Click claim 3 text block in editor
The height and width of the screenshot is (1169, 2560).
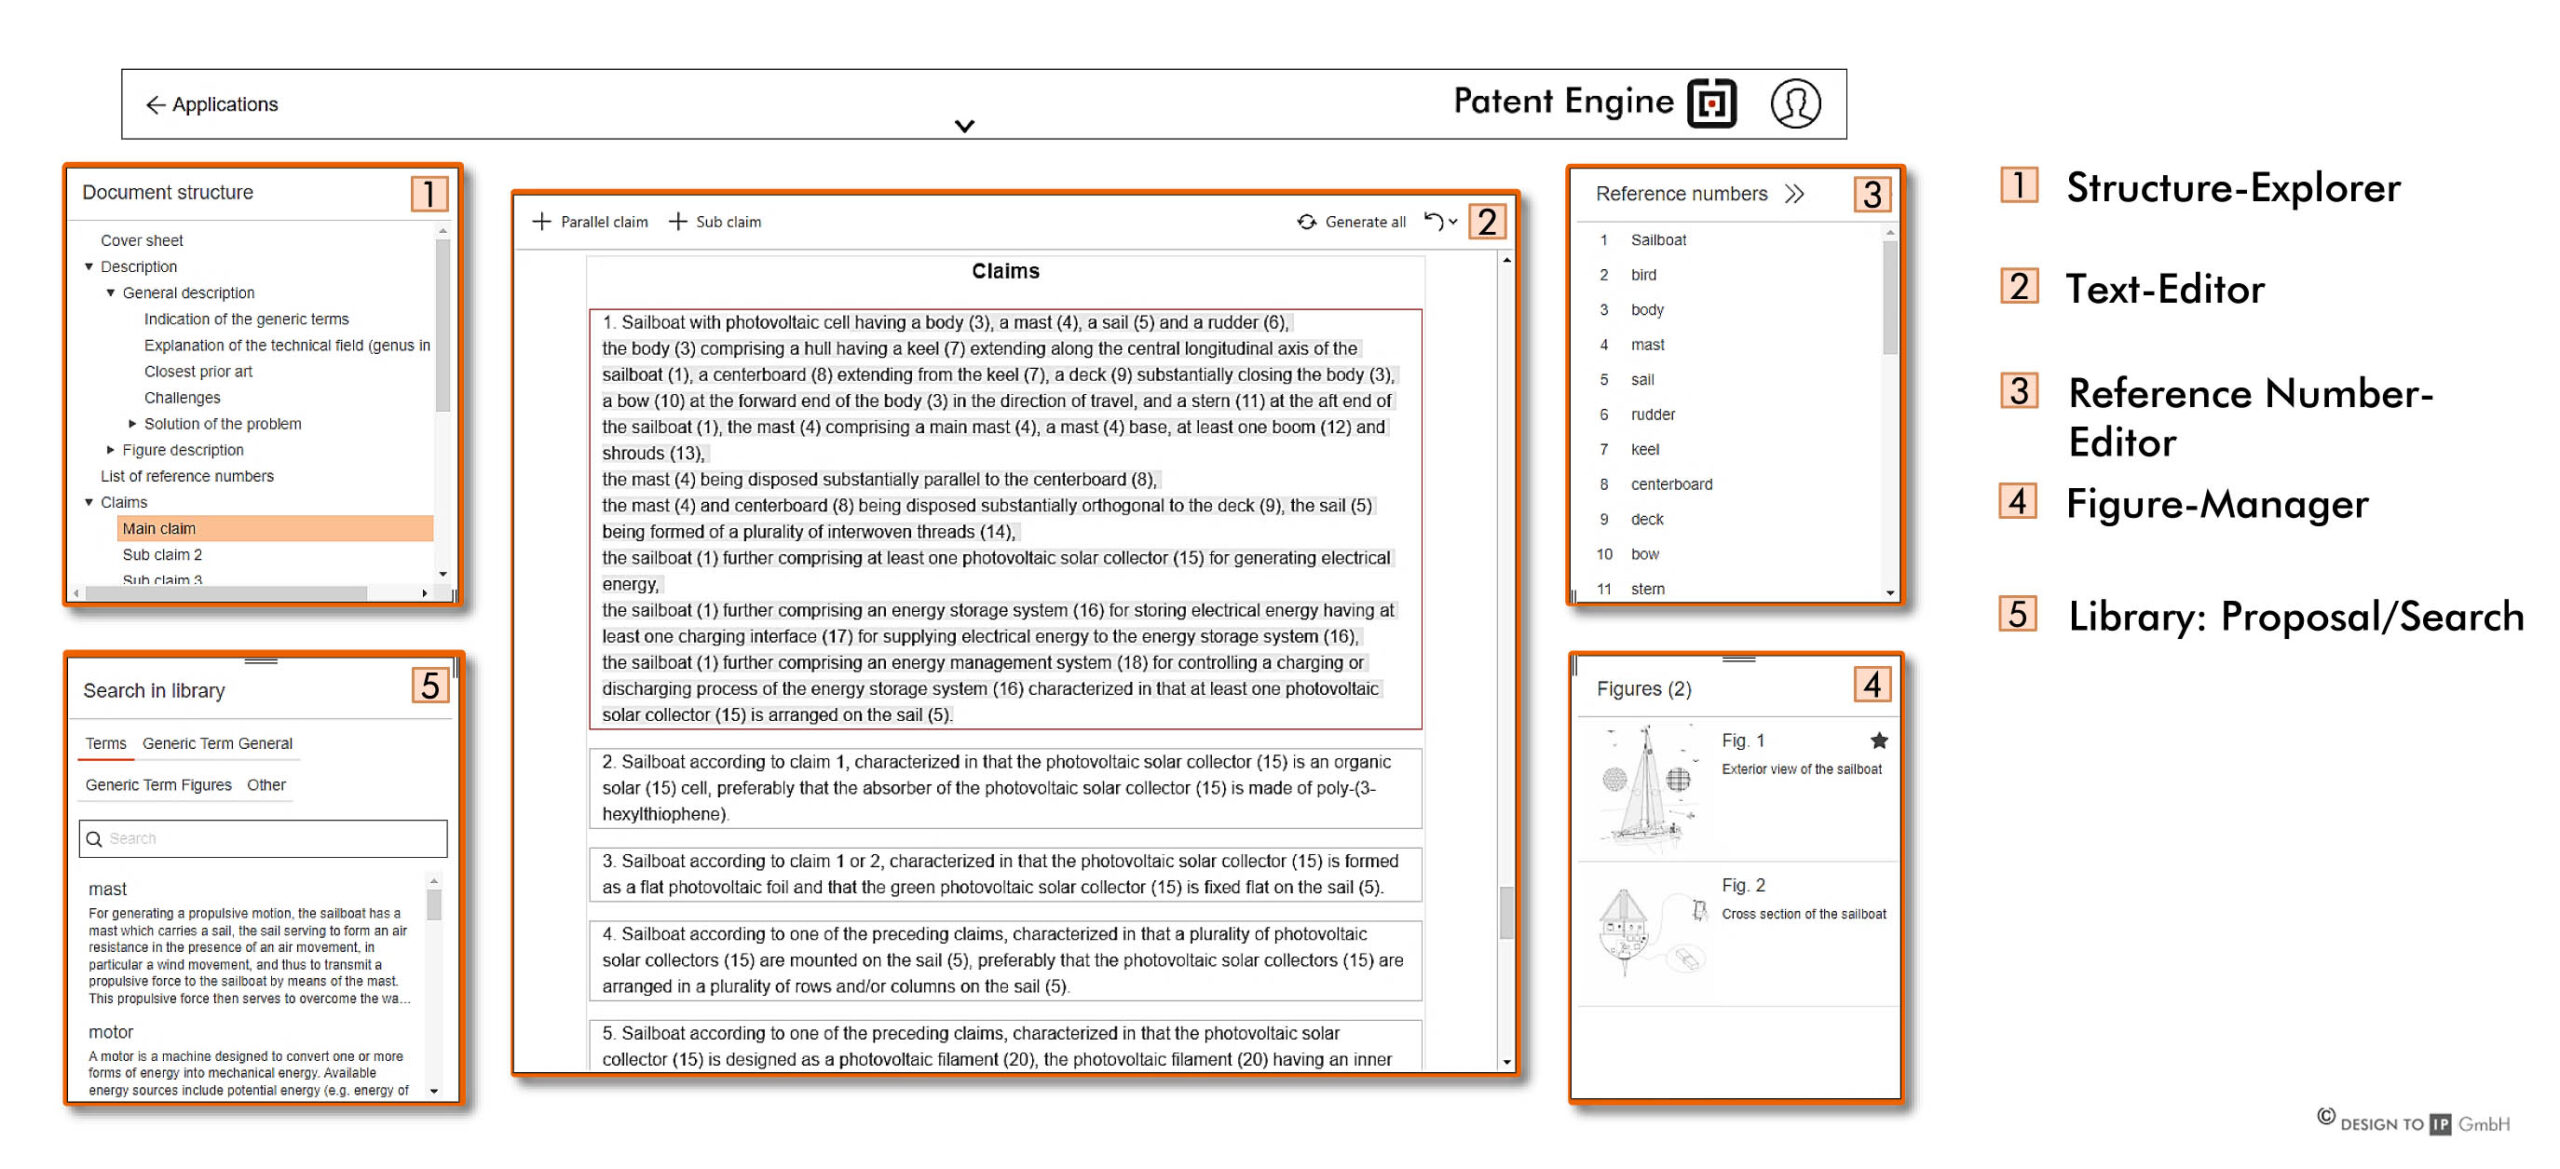click(x=1005, y=874)
